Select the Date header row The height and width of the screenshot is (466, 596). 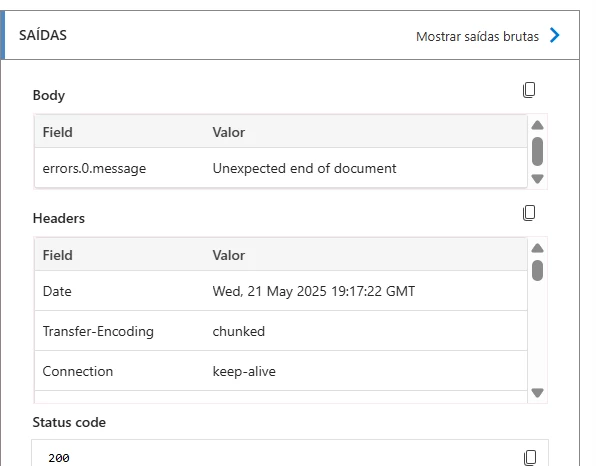pos(281,291)
